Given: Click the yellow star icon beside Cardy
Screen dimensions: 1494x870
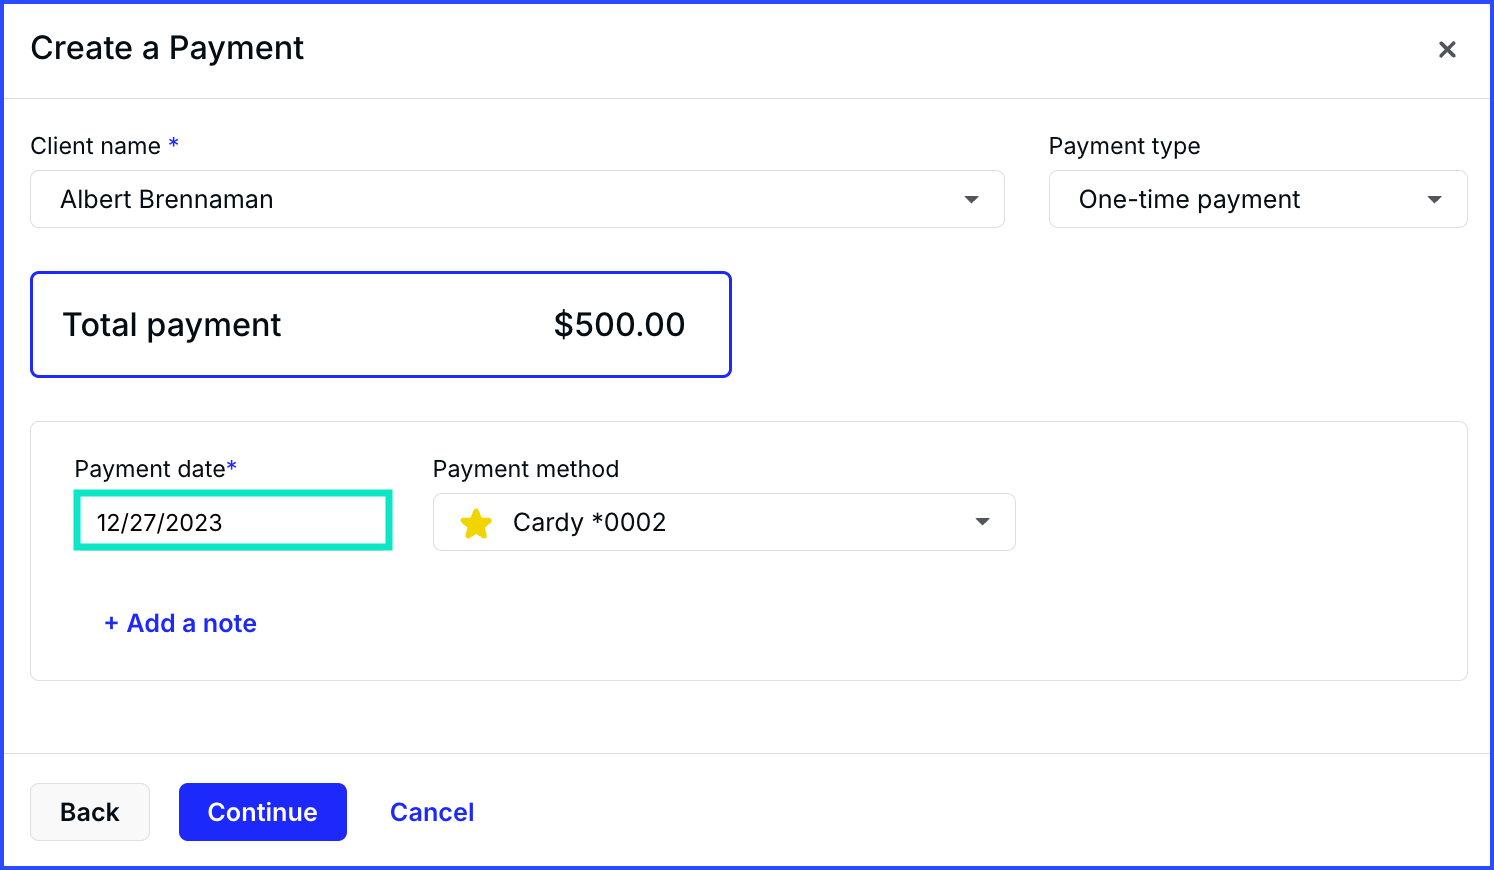Looking at the screenshot, I should [476, 523].
